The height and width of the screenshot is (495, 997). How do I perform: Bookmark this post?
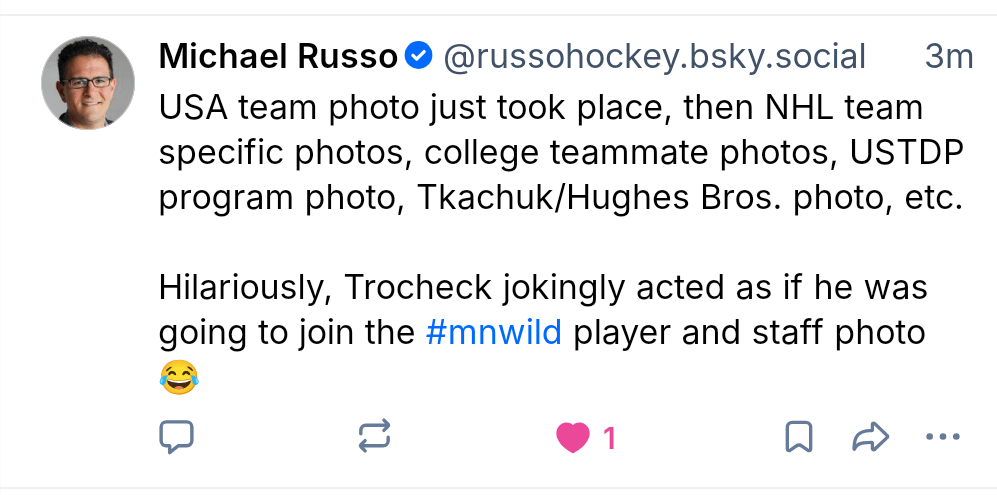pos(798,436)
